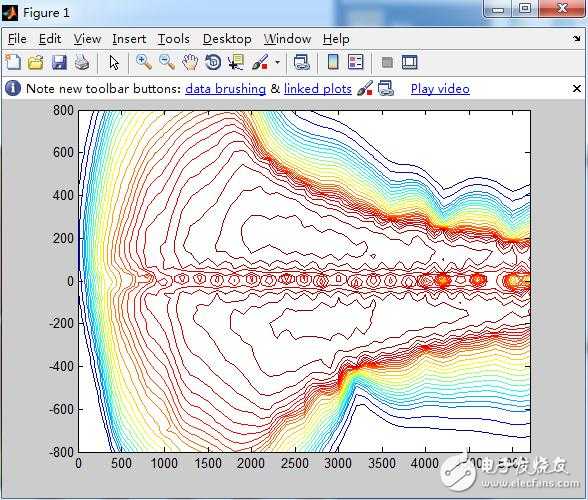
Task: Save the figure with the floppy disk icon
Action: coord(59,62)
